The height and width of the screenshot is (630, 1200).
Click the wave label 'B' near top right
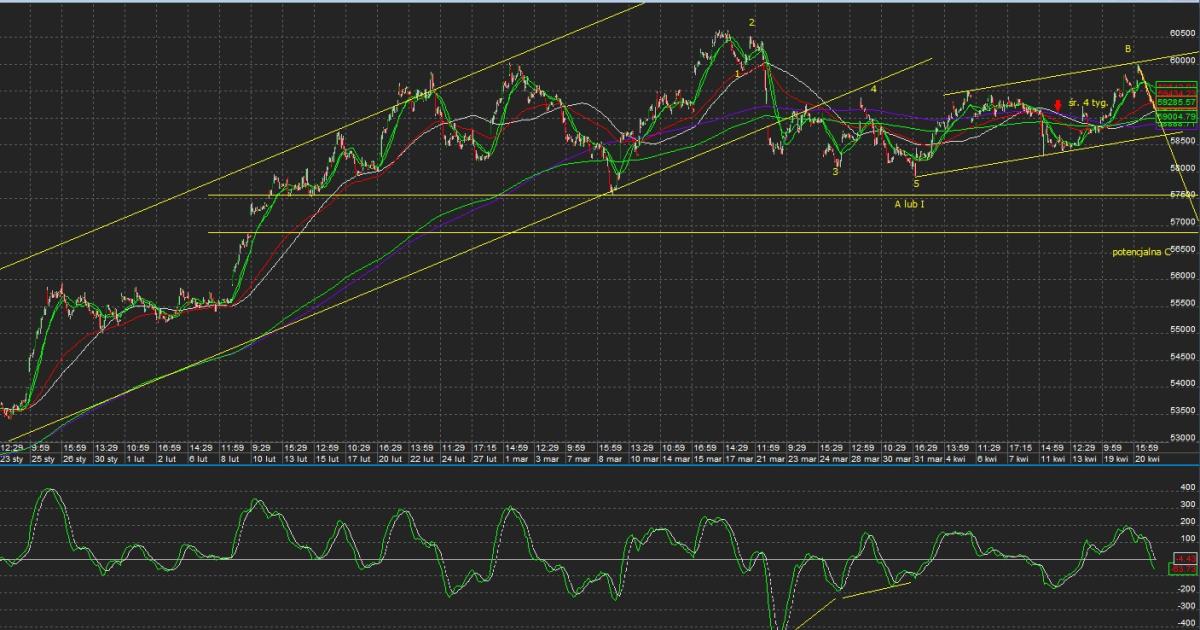coord(1127,49)
